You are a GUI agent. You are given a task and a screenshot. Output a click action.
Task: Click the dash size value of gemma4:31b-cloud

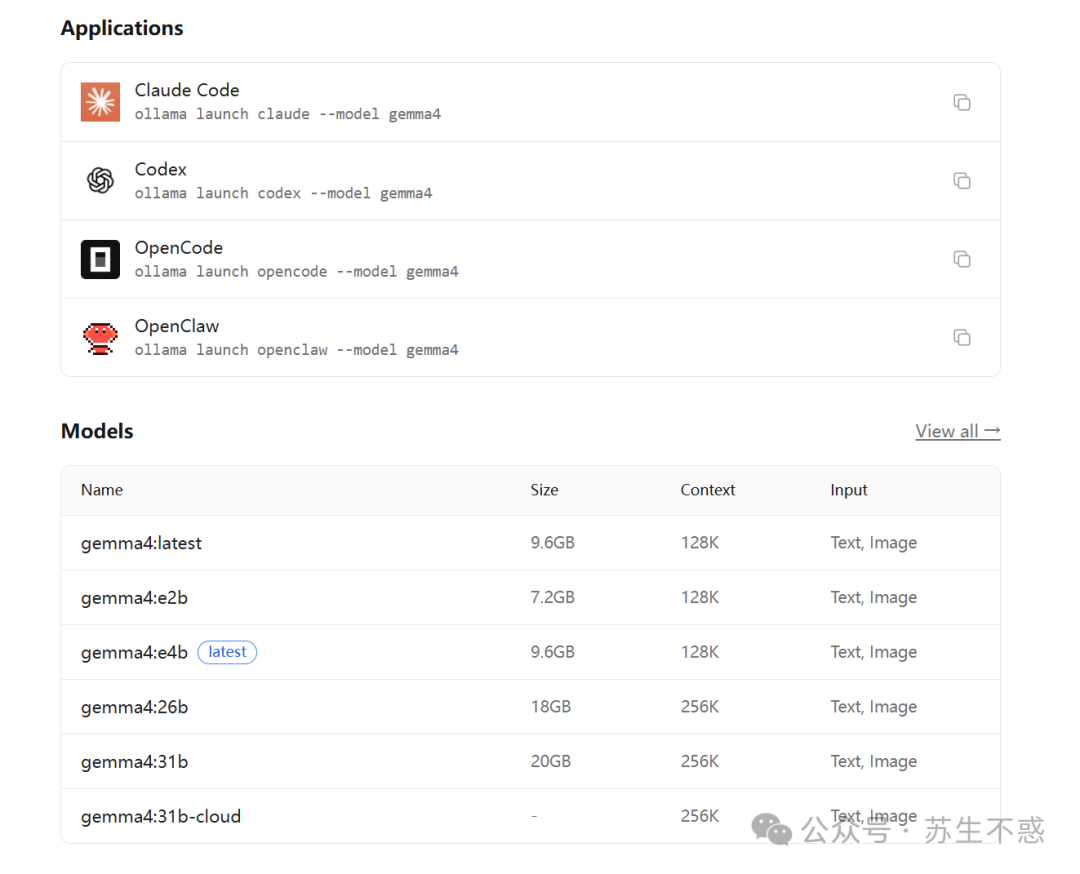pyautogui.click(x=534, y=816)
